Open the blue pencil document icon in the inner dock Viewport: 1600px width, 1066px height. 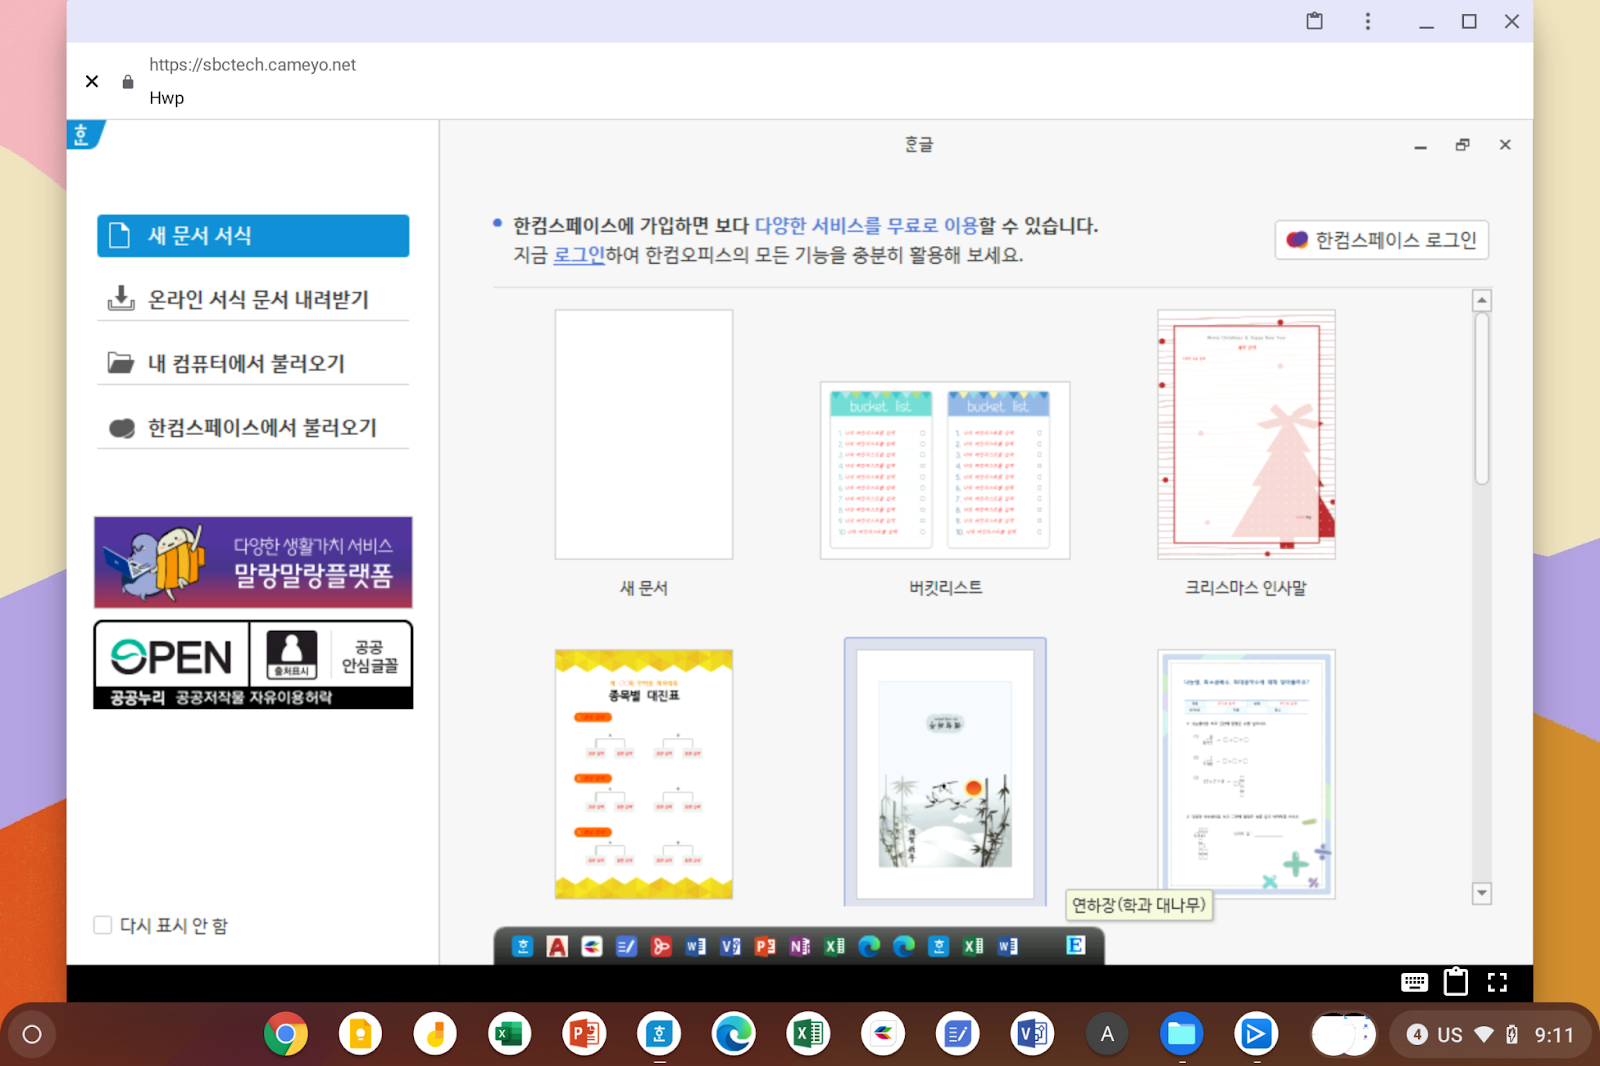pos(626,946)
